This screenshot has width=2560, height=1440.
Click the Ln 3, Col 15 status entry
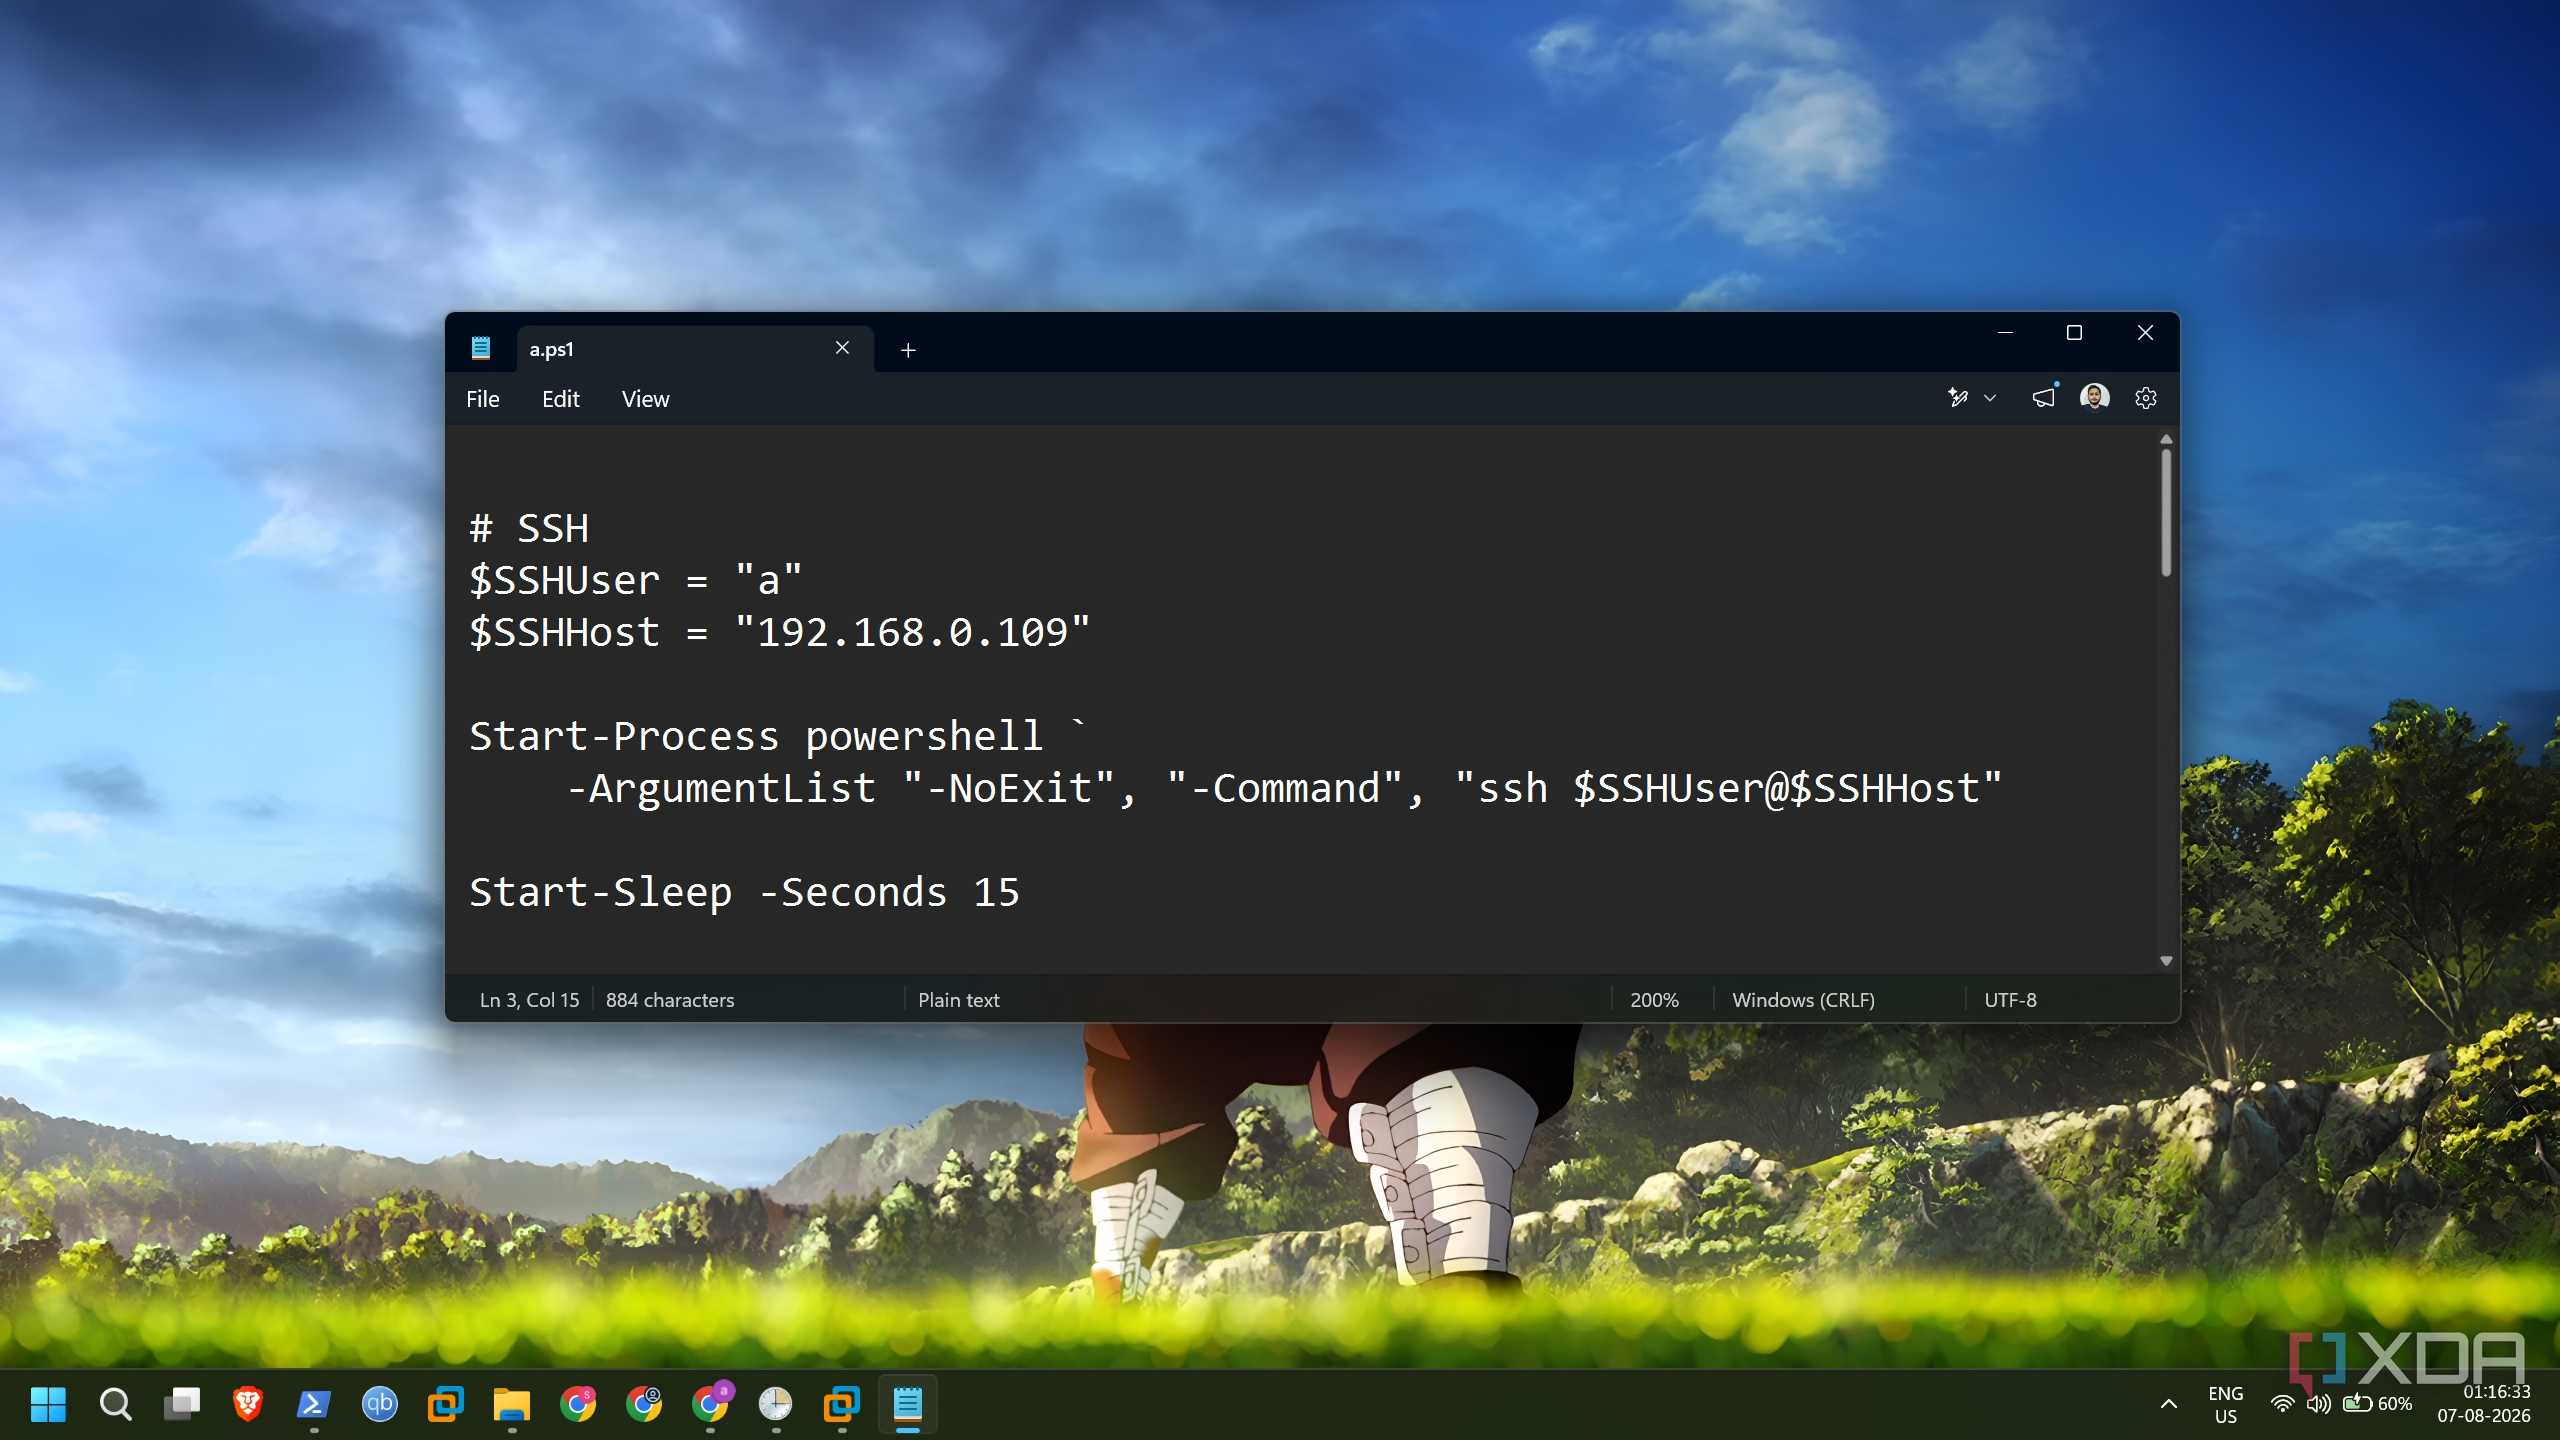[529, 1000]
